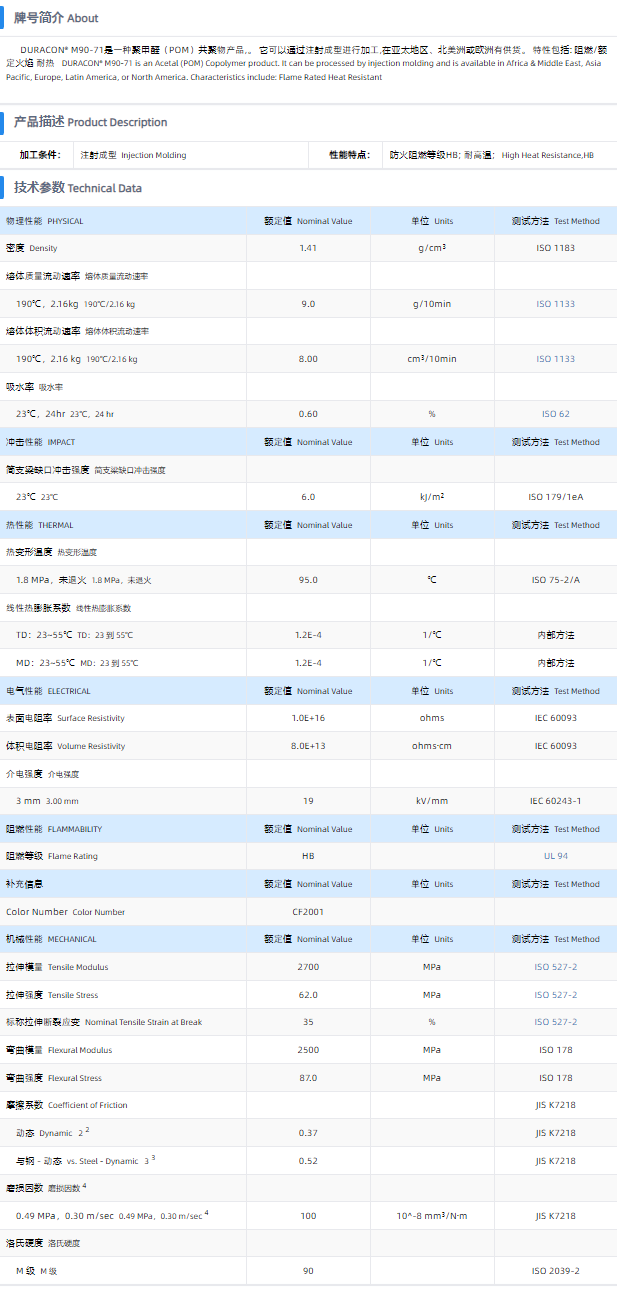
Task: Click the 'Product Description' section heading
Action: 90,122
